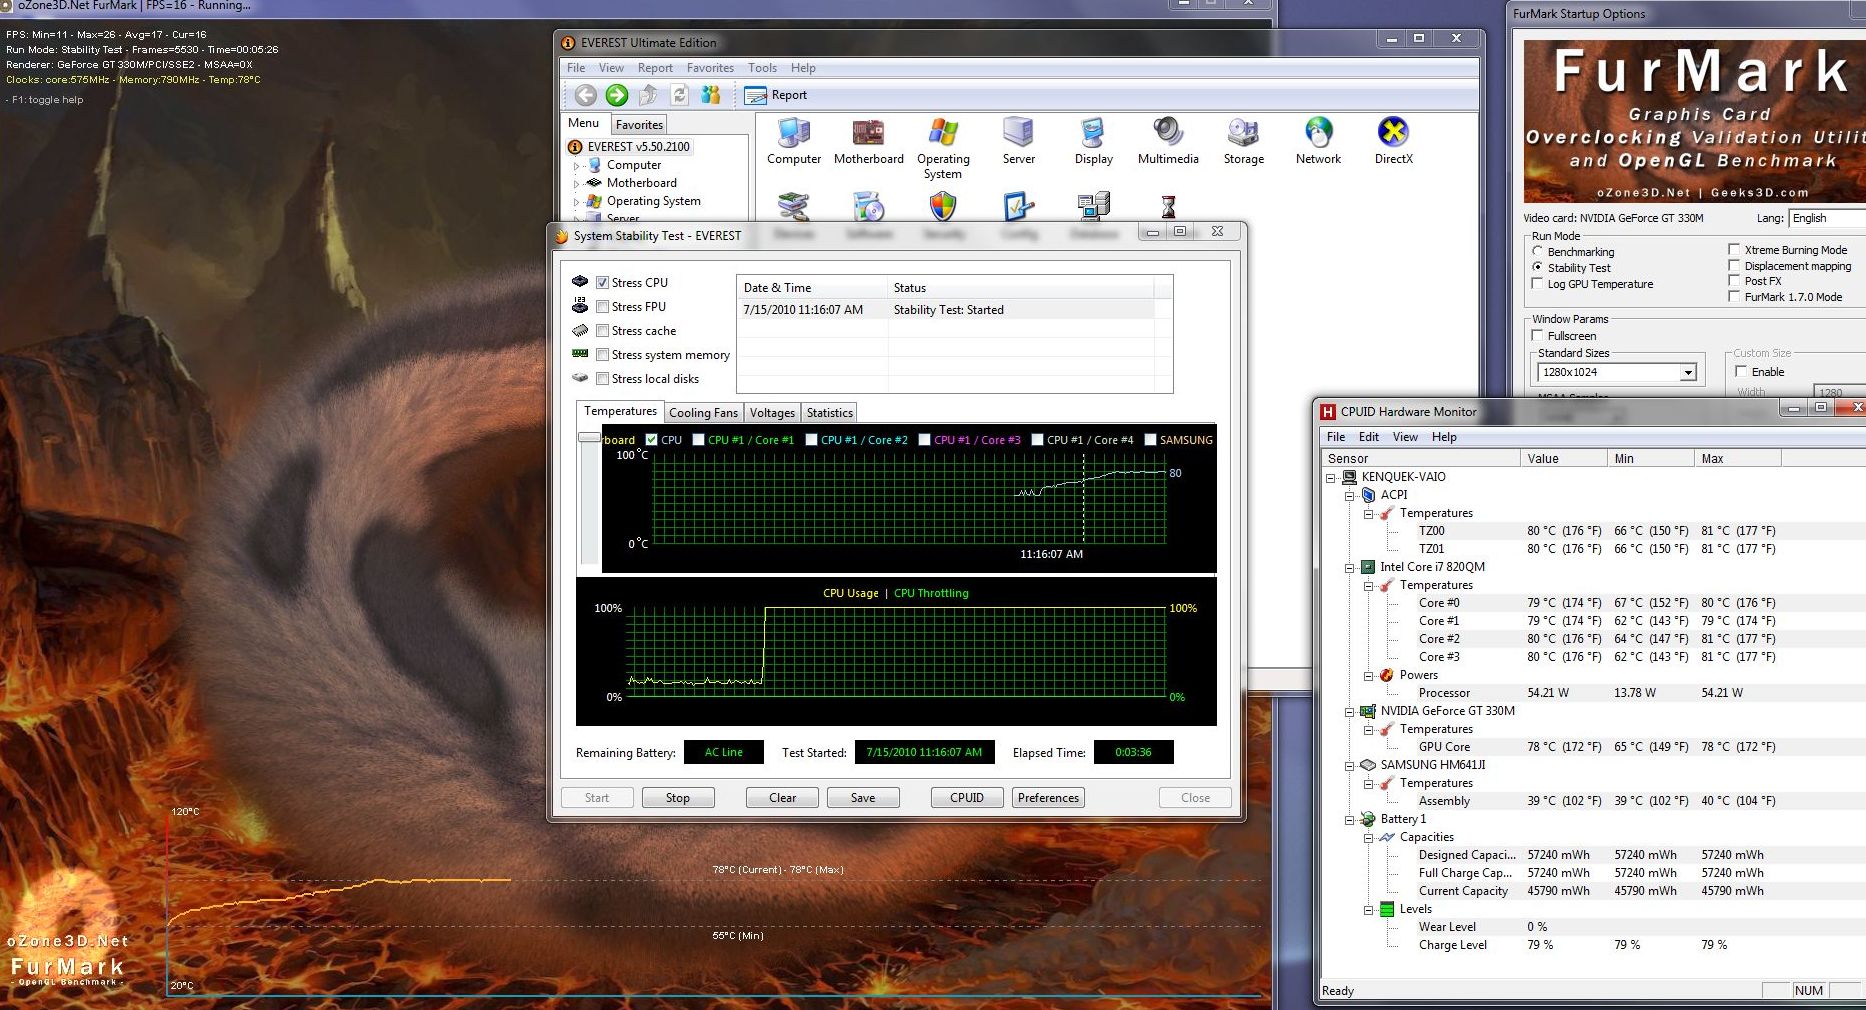Select the stability test log entry row
1866x1010 pixels.
(948, 310)
